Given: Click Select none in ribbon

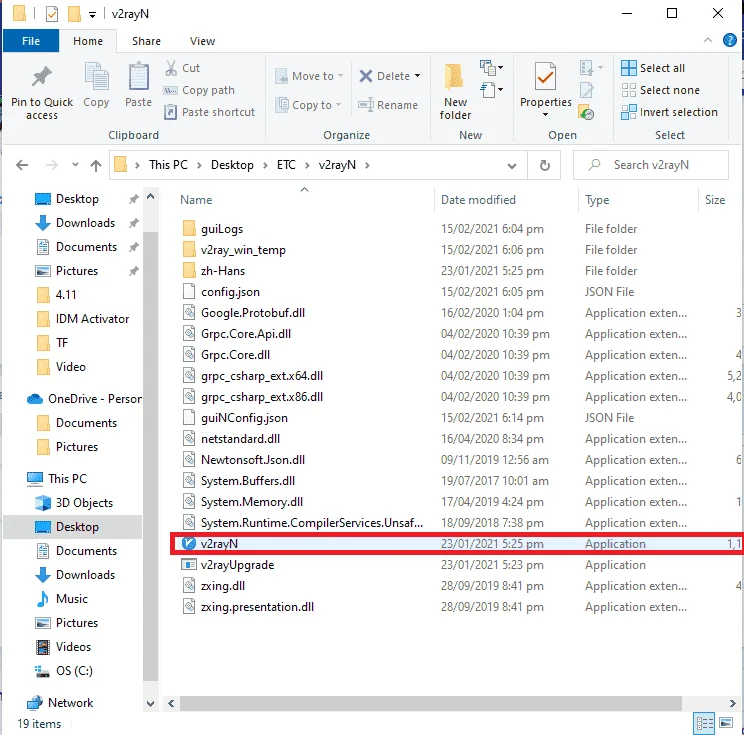Looking at the screenshot, I should (660, 90).
